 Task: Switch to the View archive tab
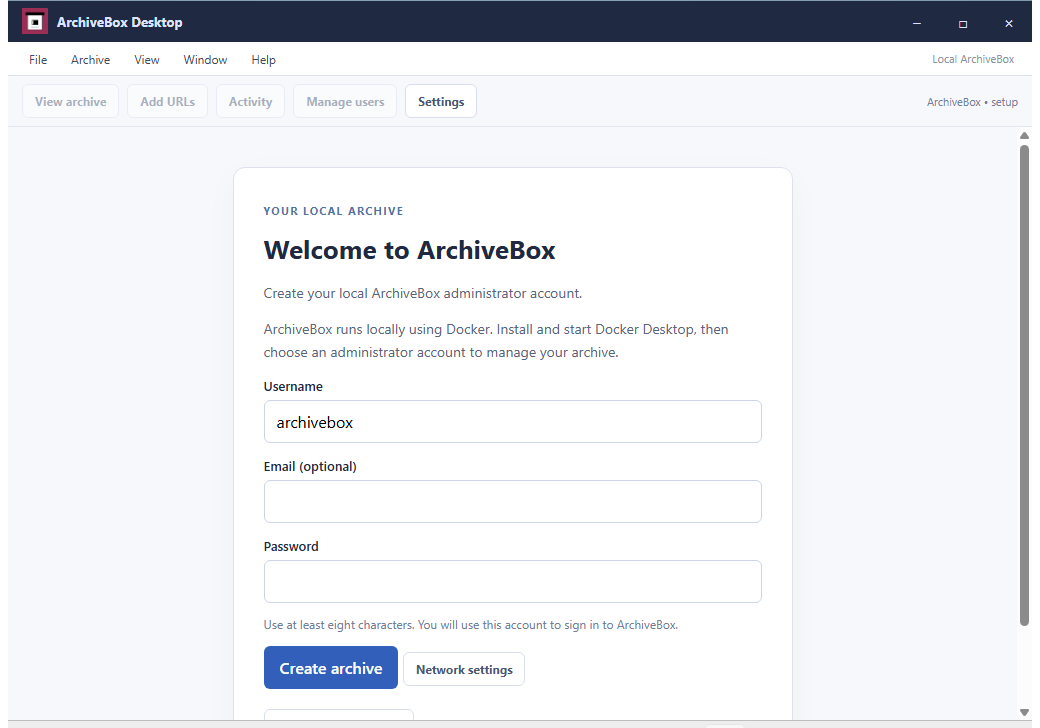pos(70,101)
